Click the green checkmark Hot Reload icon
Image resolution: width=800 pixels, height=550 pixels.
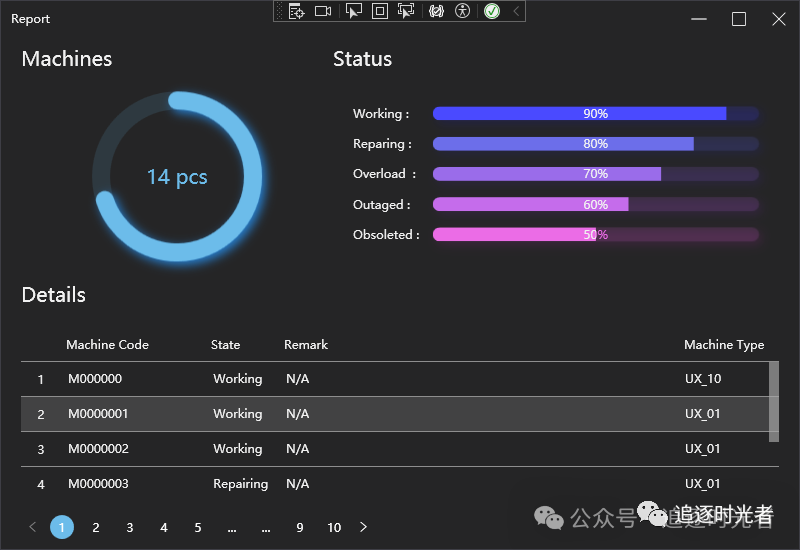click(x=492, y=11)
